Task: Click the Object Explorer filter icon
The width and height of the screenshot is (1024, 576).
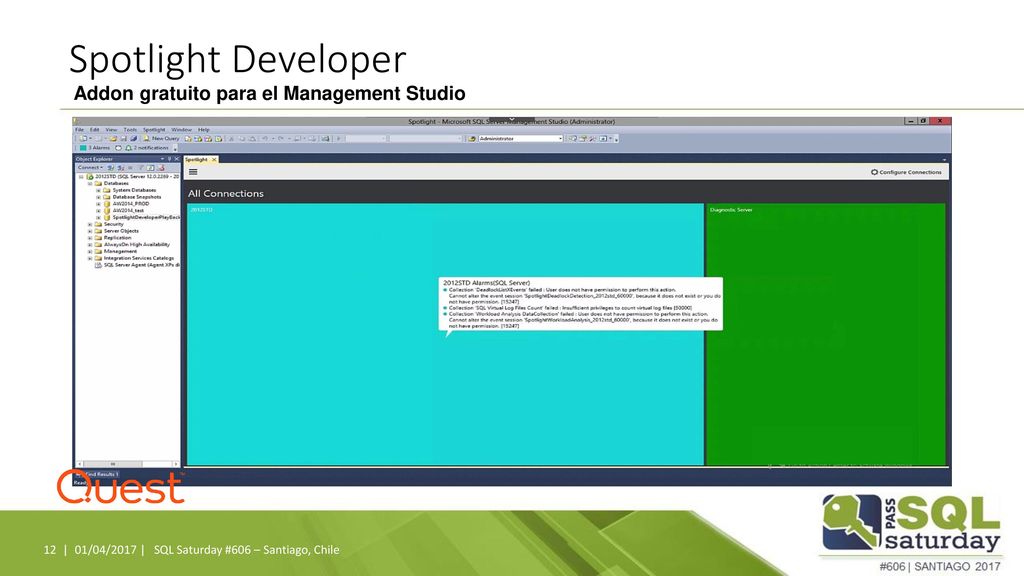Action: tap(141, 168)
